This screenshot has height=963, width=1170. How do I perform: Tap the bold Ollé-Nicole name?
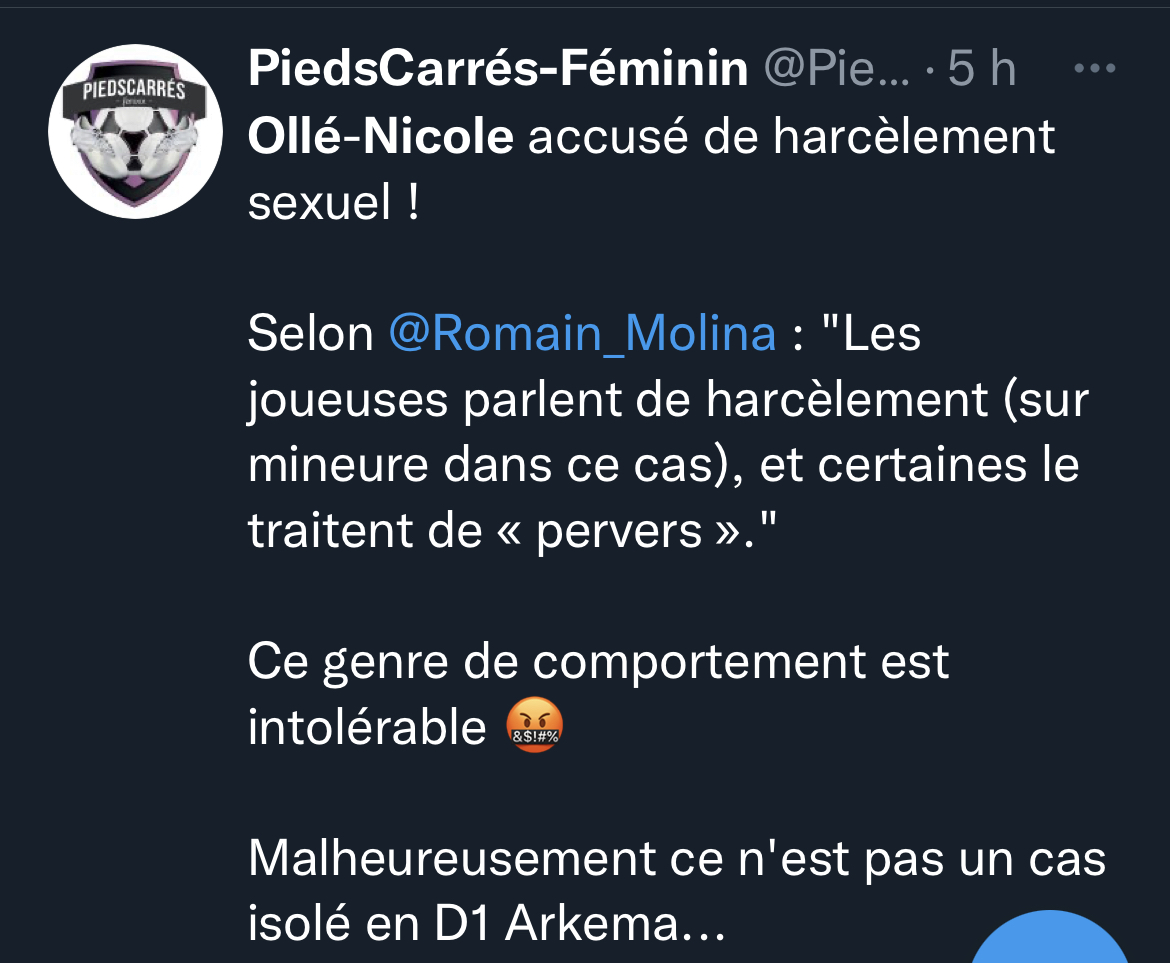(x=381, y=137)
